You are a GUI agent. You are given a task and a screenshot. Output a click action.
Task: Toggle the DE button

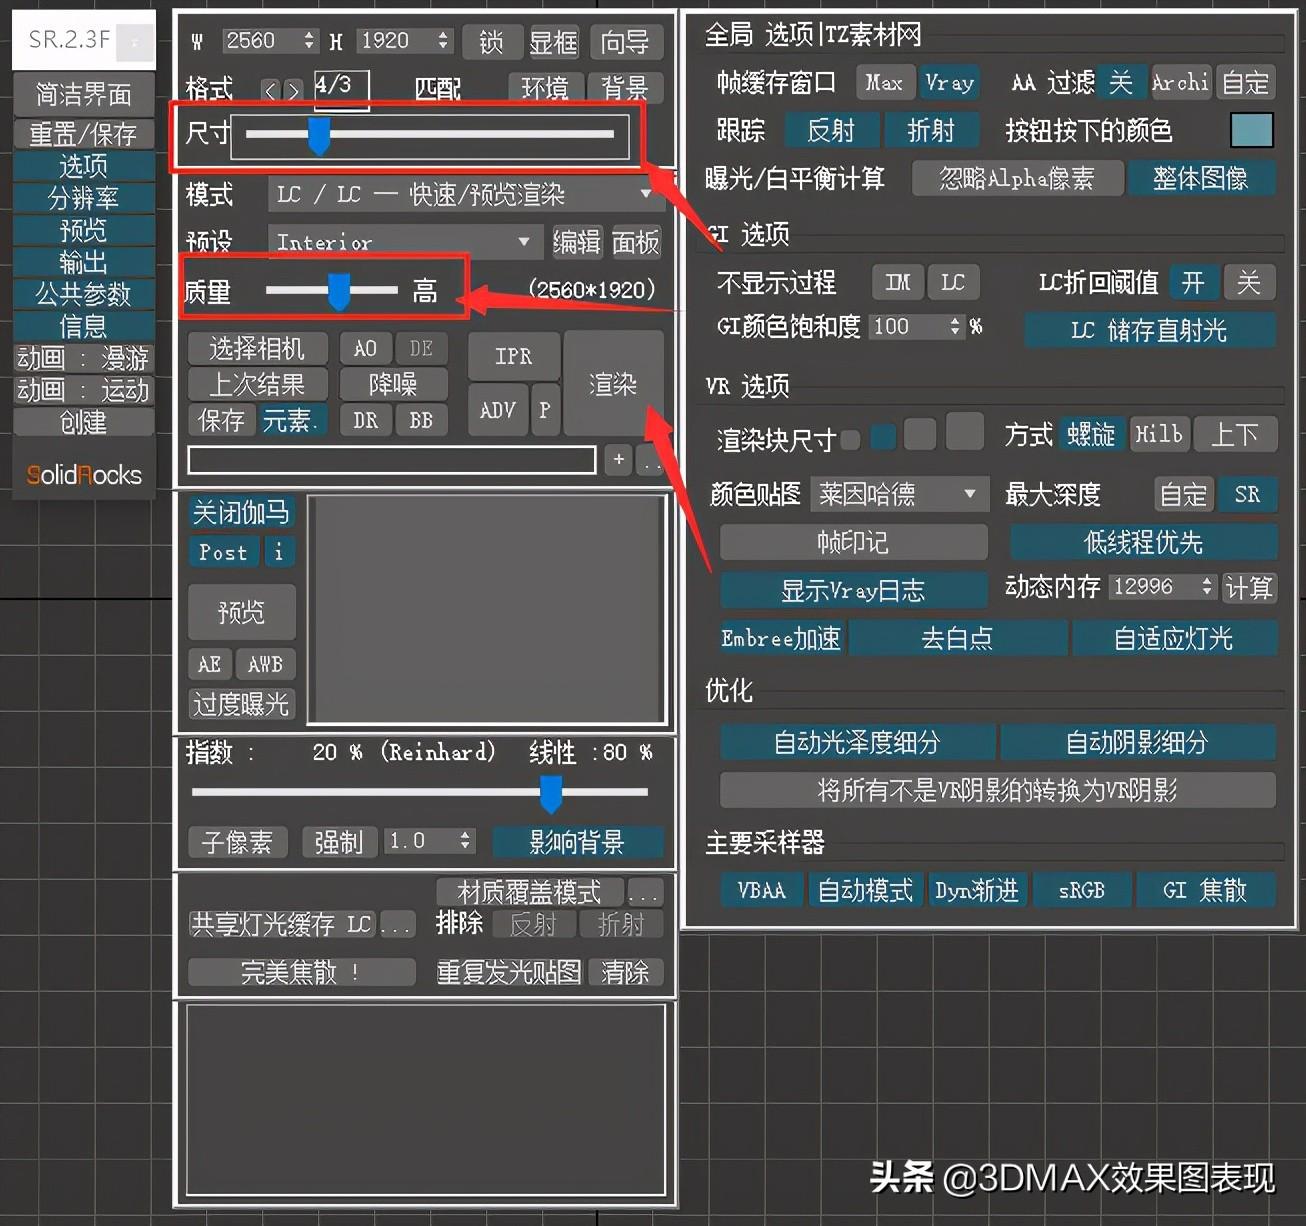(421, 348)
